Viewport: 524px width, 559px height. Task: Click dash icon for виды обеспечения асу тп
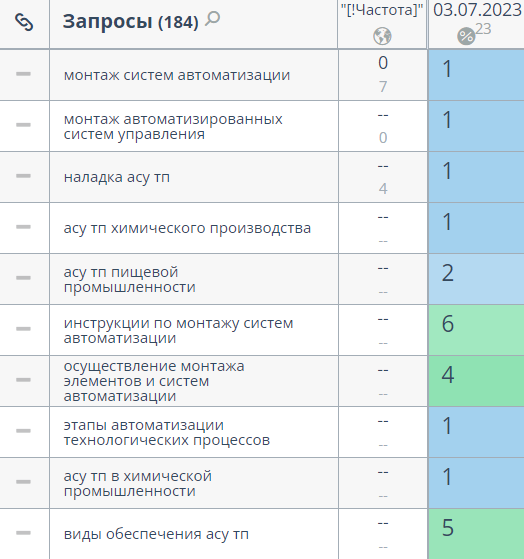[23, 533]
